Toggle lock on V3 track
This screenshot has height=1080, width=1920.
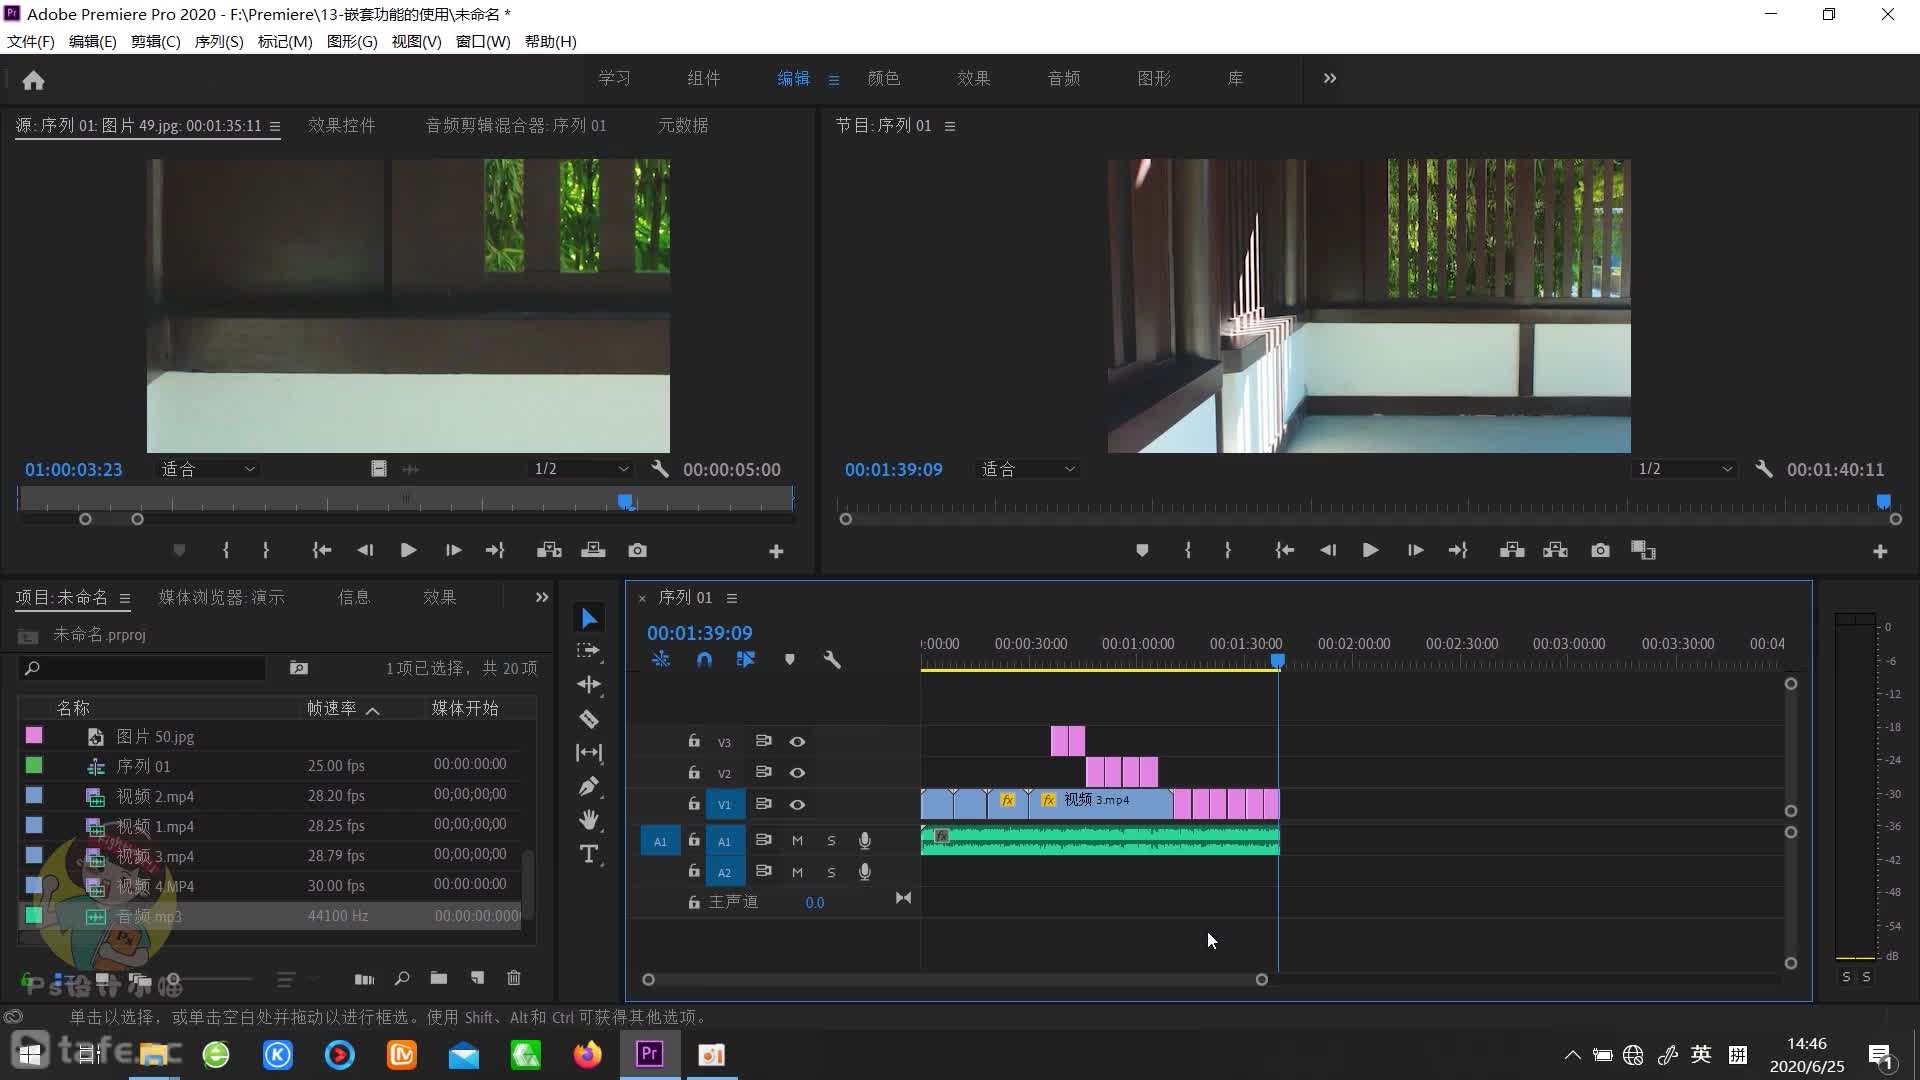click(x=694, y=741)
